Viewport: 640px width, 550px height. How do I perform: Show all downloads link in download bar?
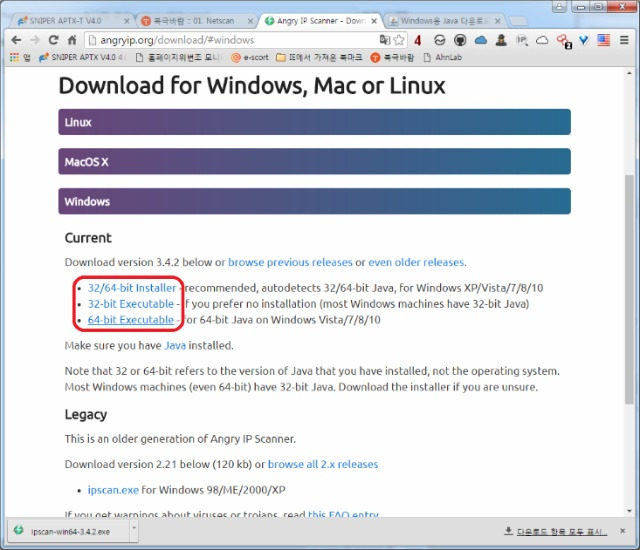(x=556, y=531)
